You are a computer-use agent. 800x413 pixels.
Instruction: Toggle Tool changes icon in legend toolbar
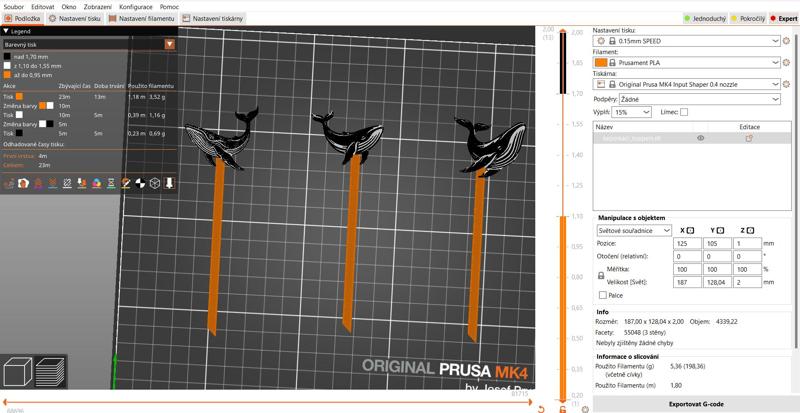(x=82, y=183)
